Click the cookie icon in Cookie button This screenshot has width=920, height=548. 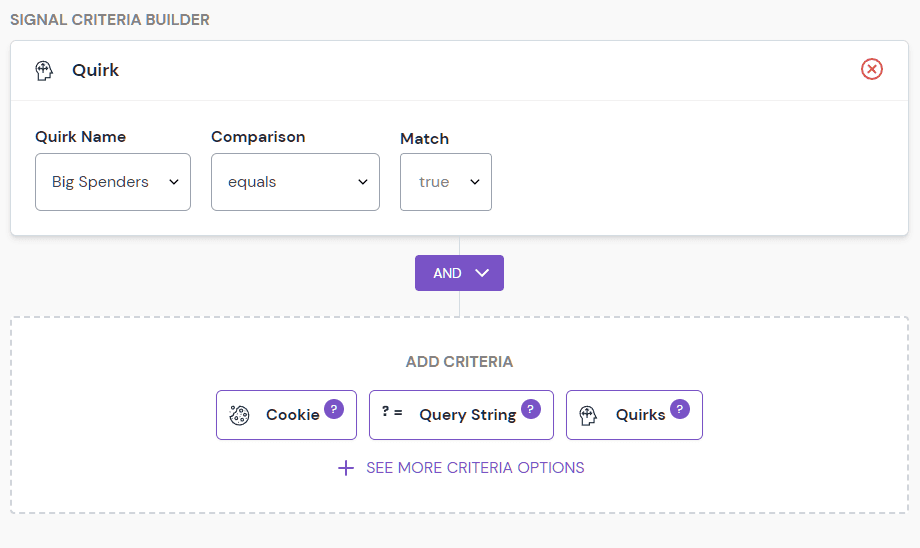coord(239,415)
